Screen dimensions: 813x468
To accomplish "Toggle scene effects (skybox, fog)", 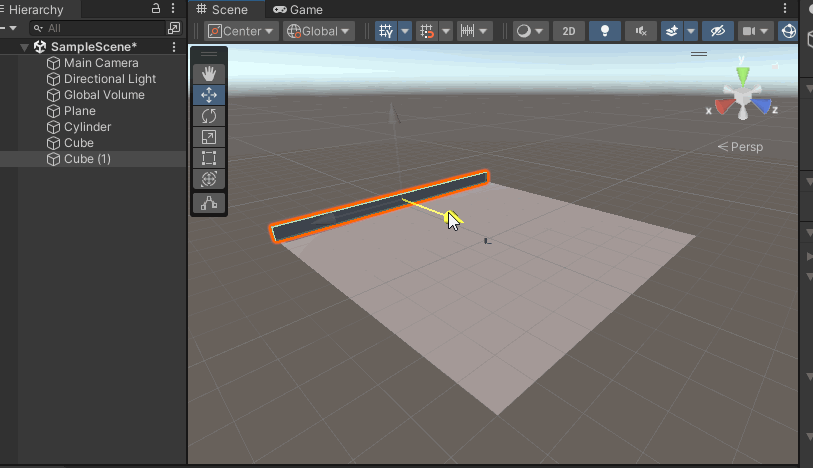I will [x=672, y=31].
